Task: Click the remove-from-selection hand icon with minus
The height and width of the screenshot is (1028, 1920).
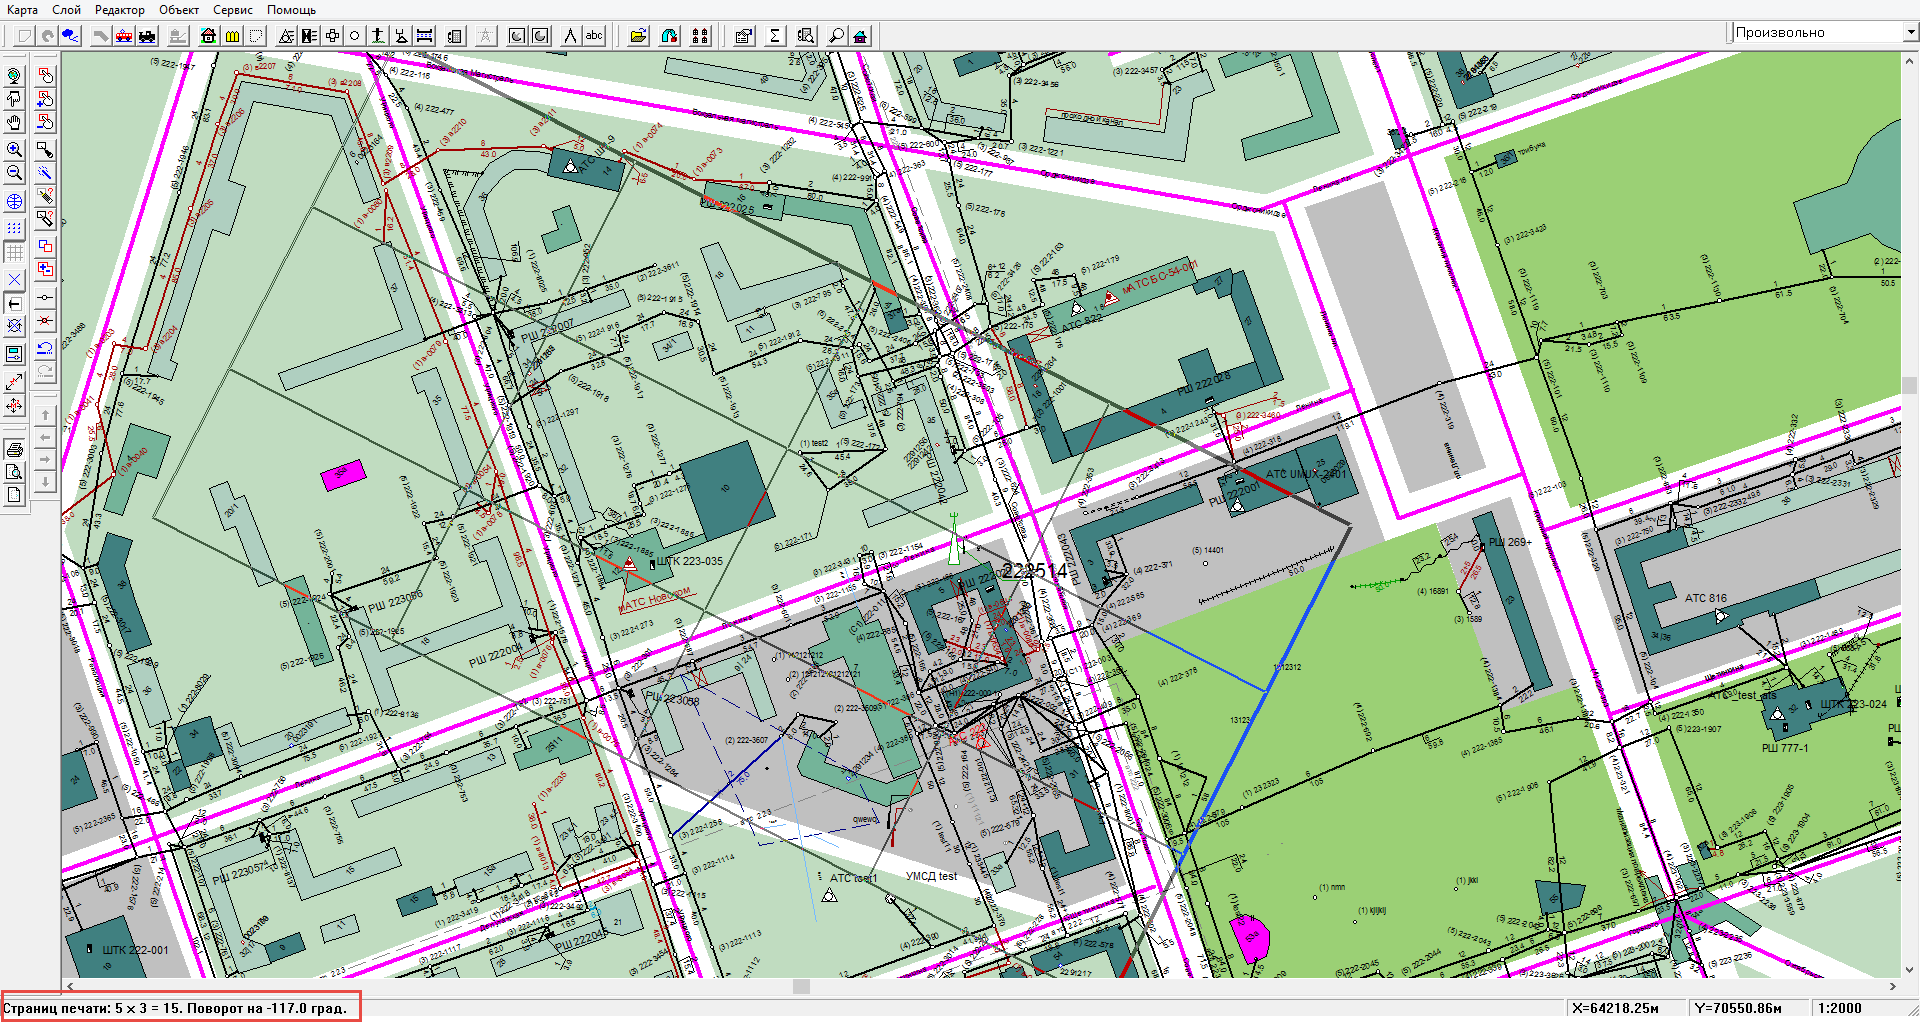Action: coord(45,123)
